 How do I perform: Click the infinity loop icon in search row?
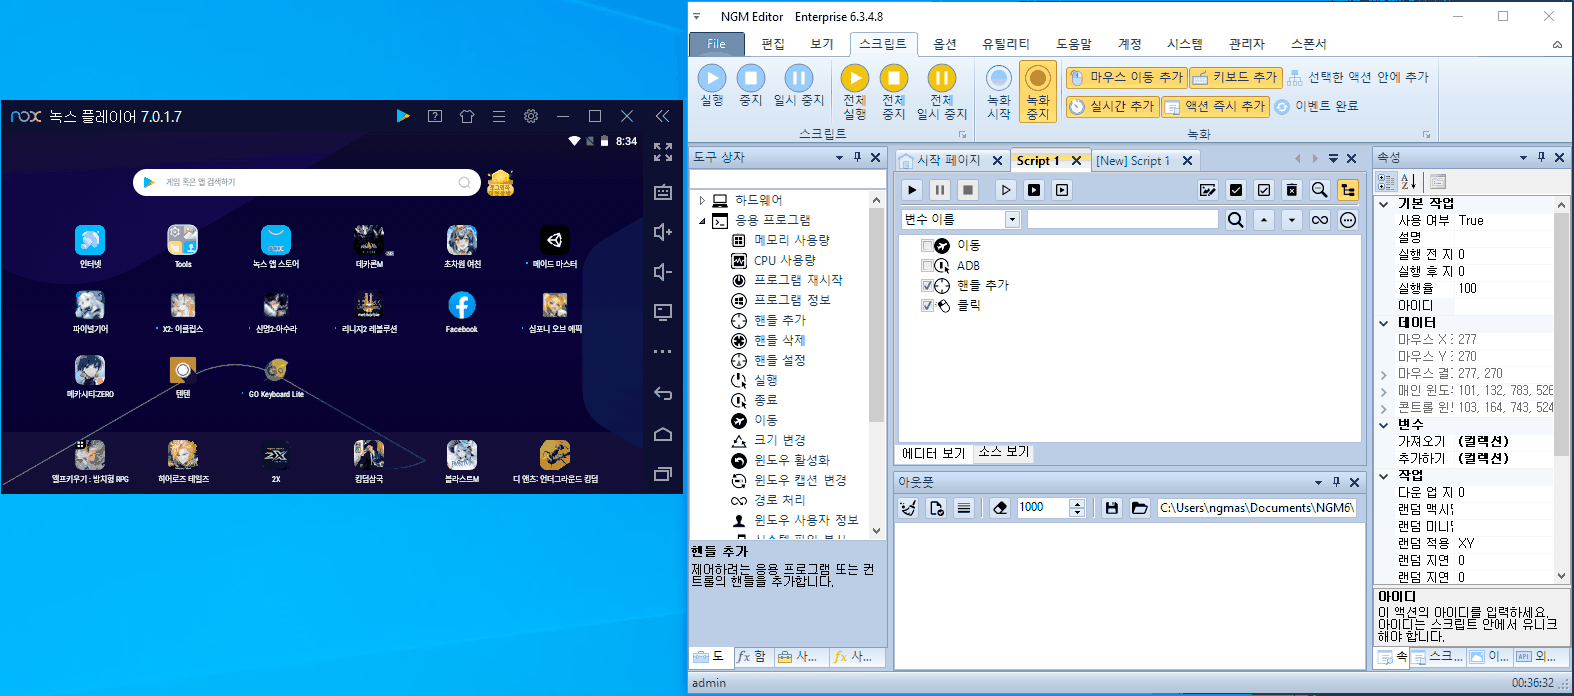tap(1320, 220)
